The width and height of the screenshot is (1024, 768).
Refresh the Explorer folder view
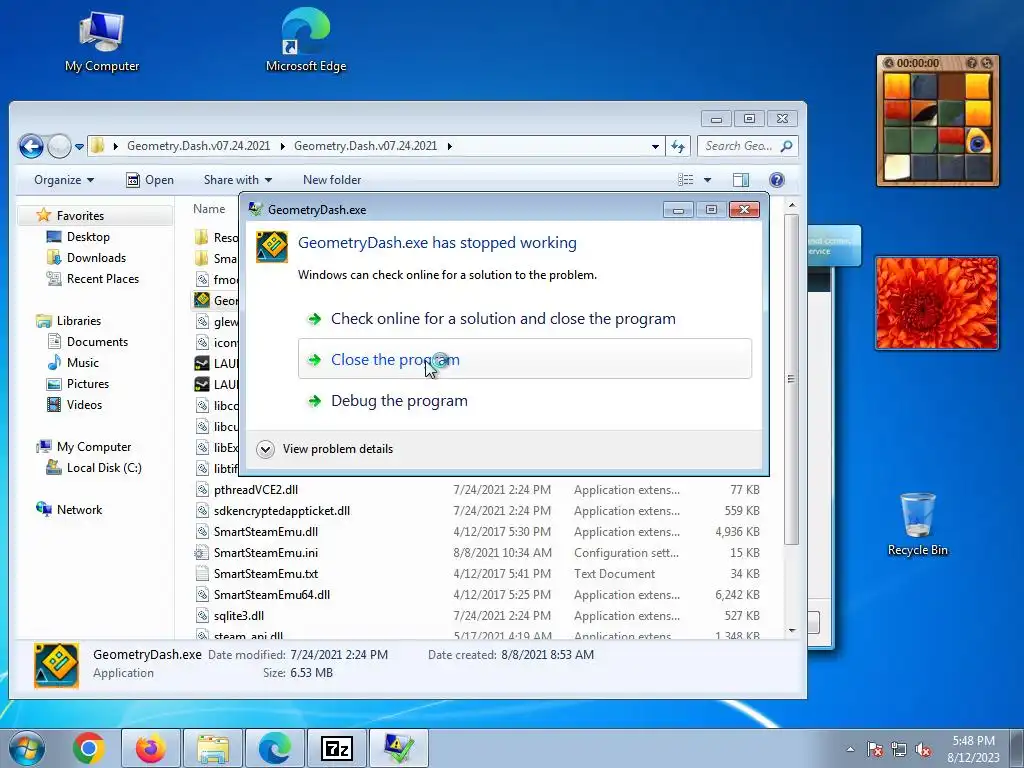pyautogui.click(x=678, y=146)
